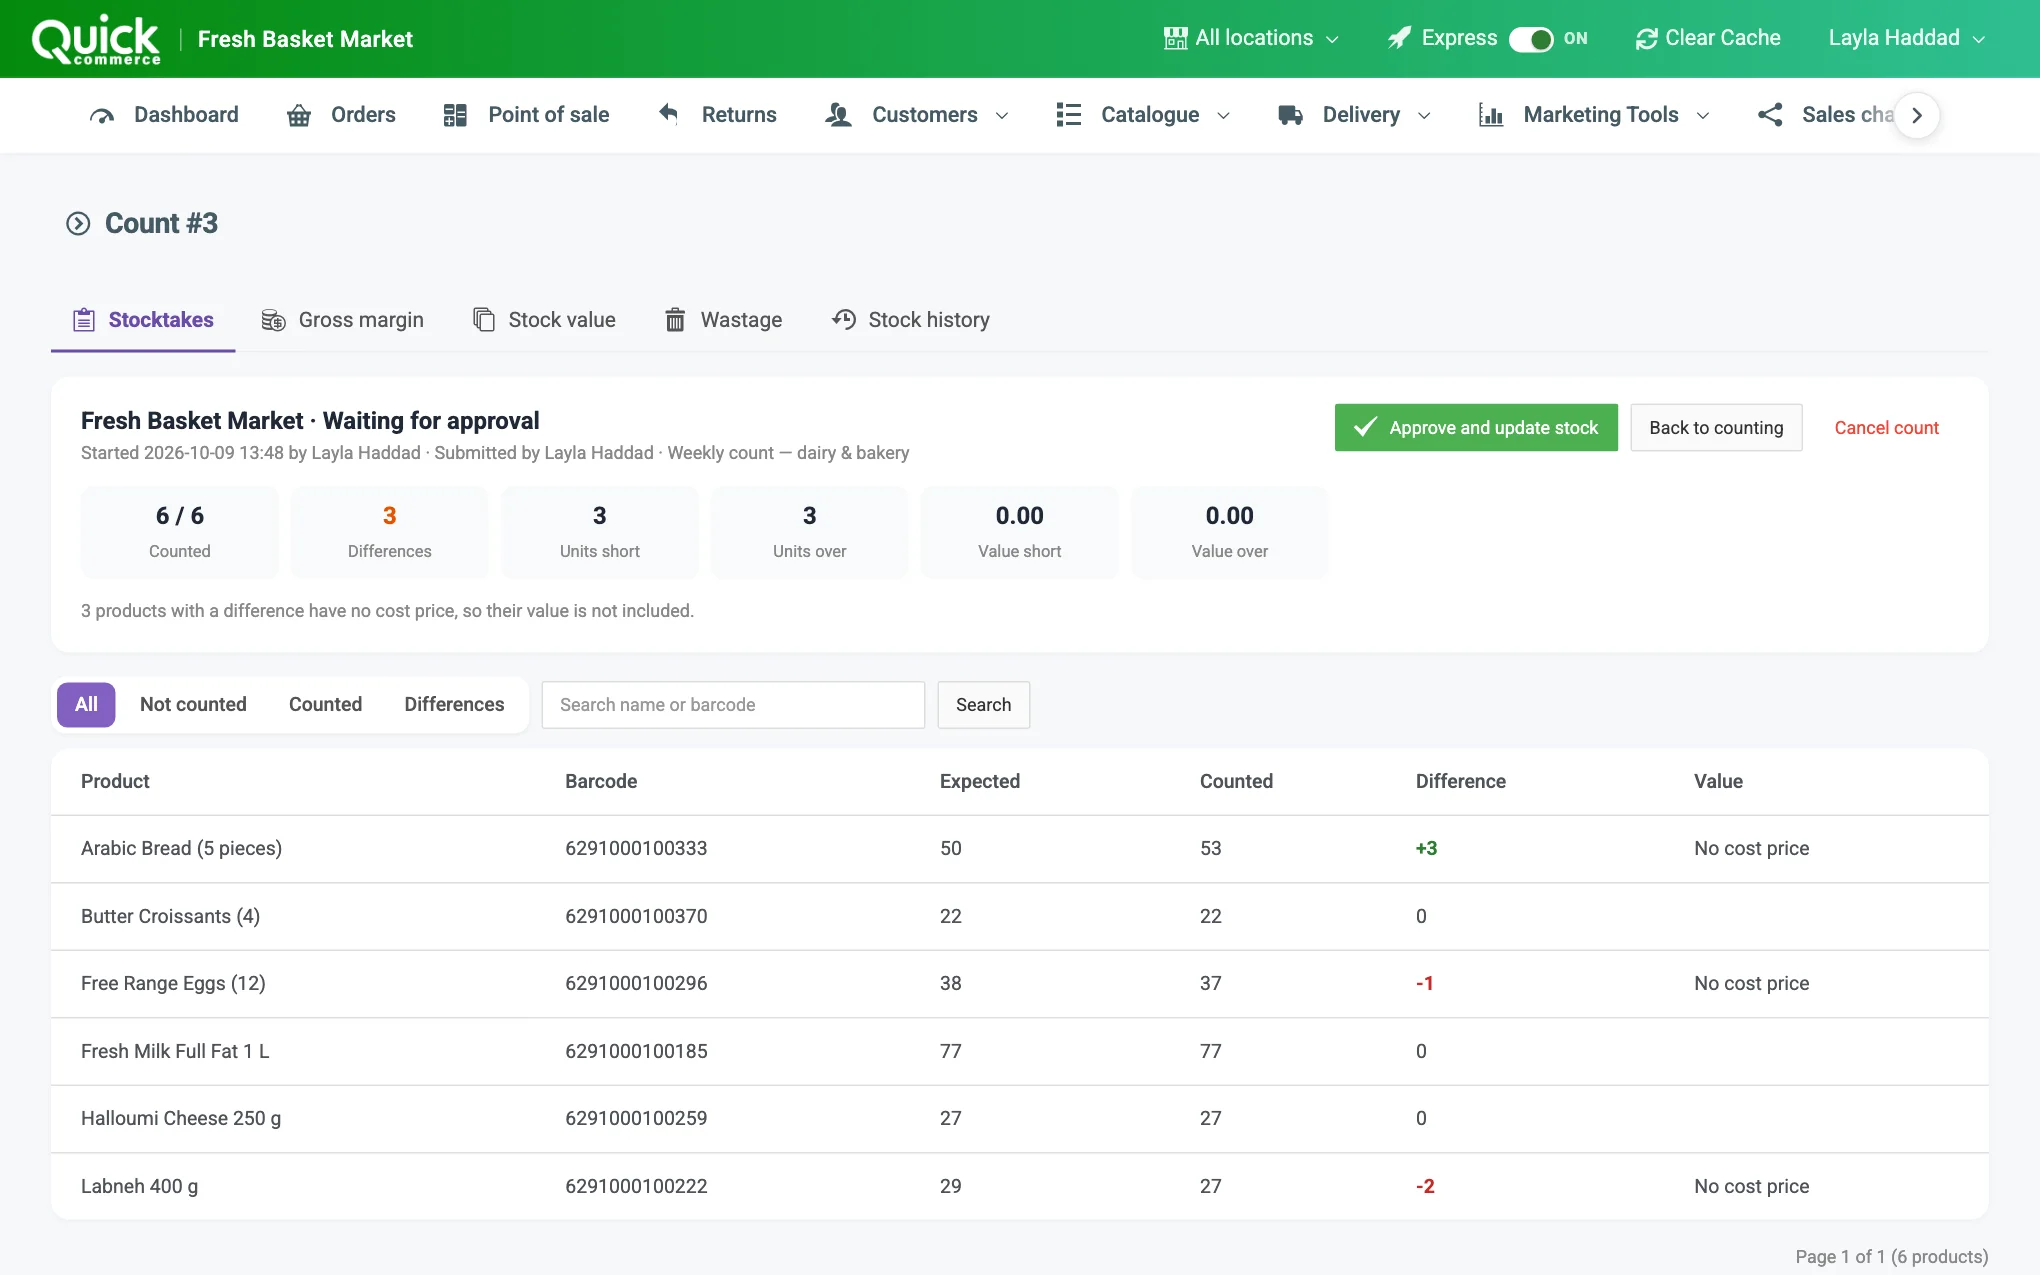Switch to the Gross margin tab
Viewport: 2040px width, 1275px height.
(342, 320)
